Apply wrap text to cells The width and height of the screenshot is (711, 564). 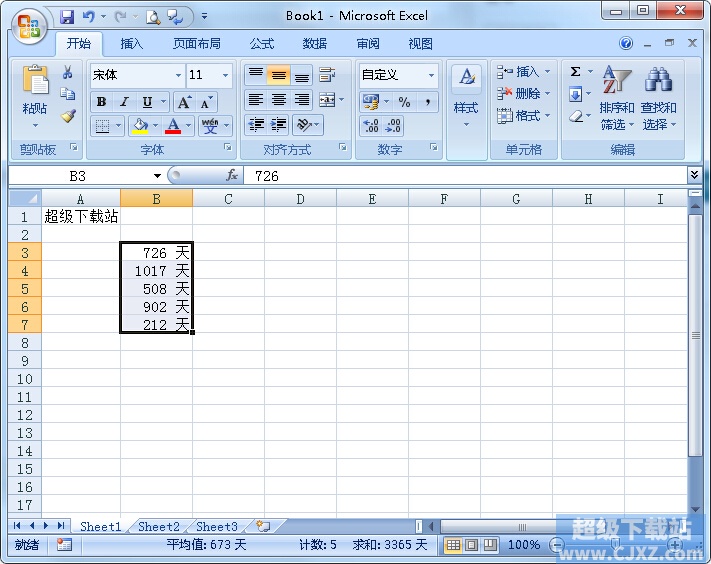tap(327, 75)
